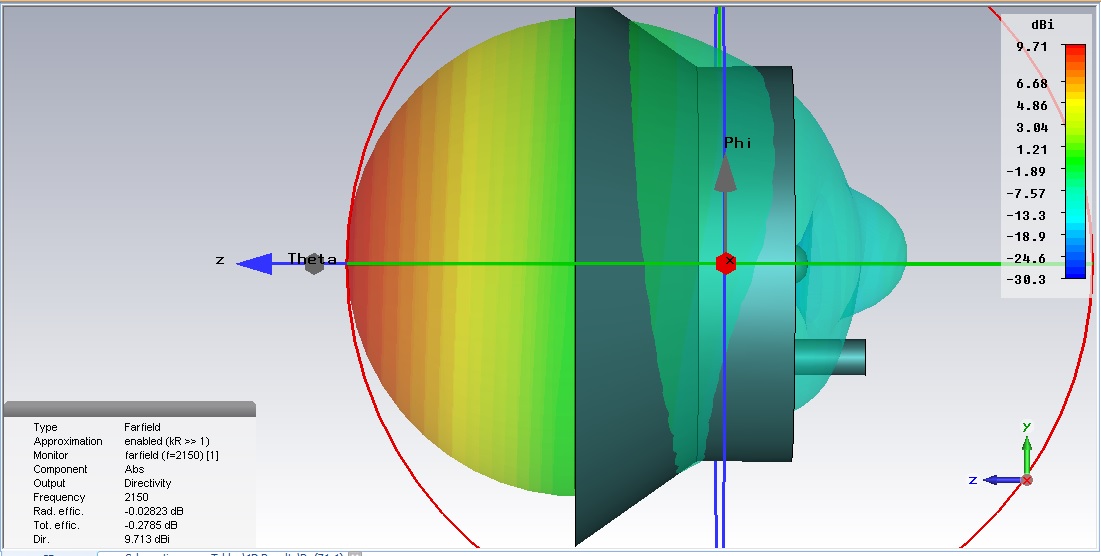Click legend value '-24.6'
The image size is (1101, 556).
click(1026, 258)
